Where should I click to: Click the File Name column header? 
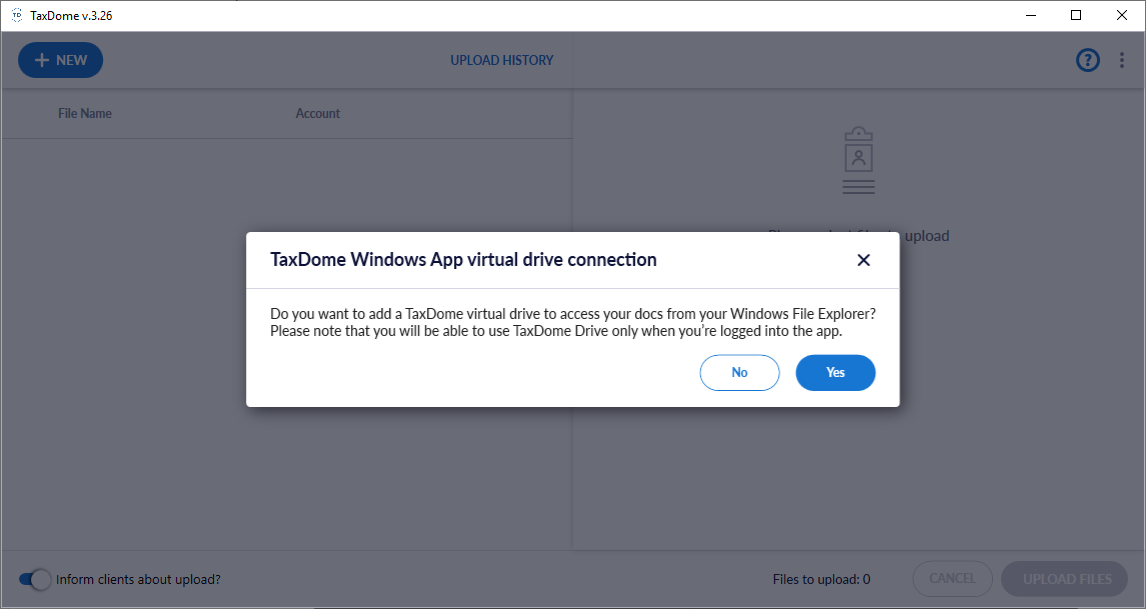click(x=85, y=113)
